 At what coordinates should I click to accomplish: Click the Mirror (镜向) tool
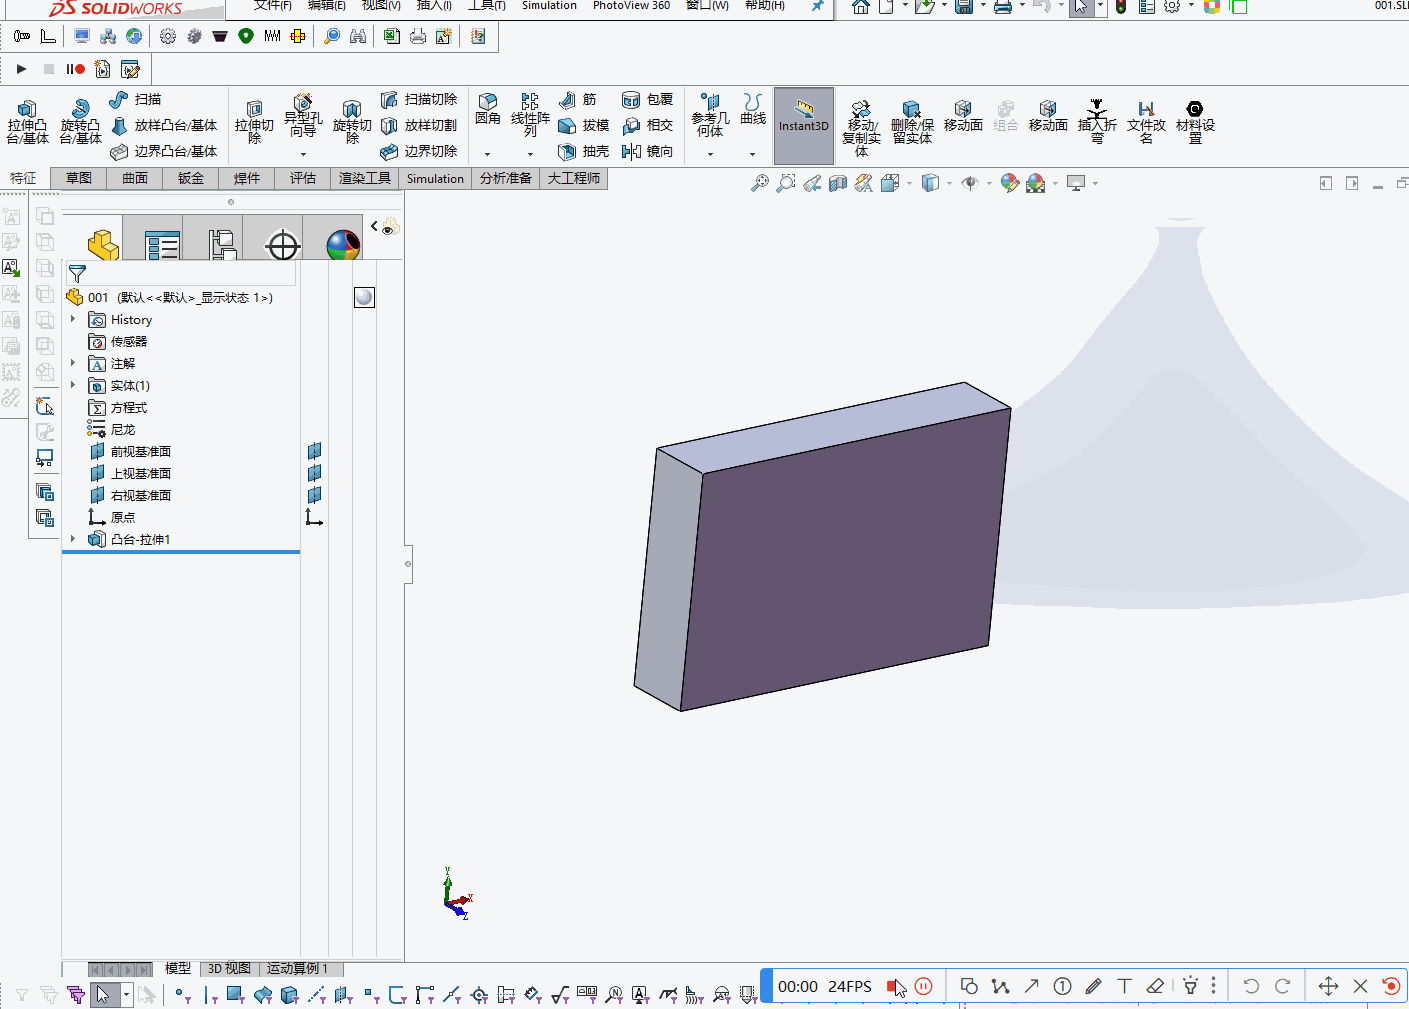tap(648, 151)
